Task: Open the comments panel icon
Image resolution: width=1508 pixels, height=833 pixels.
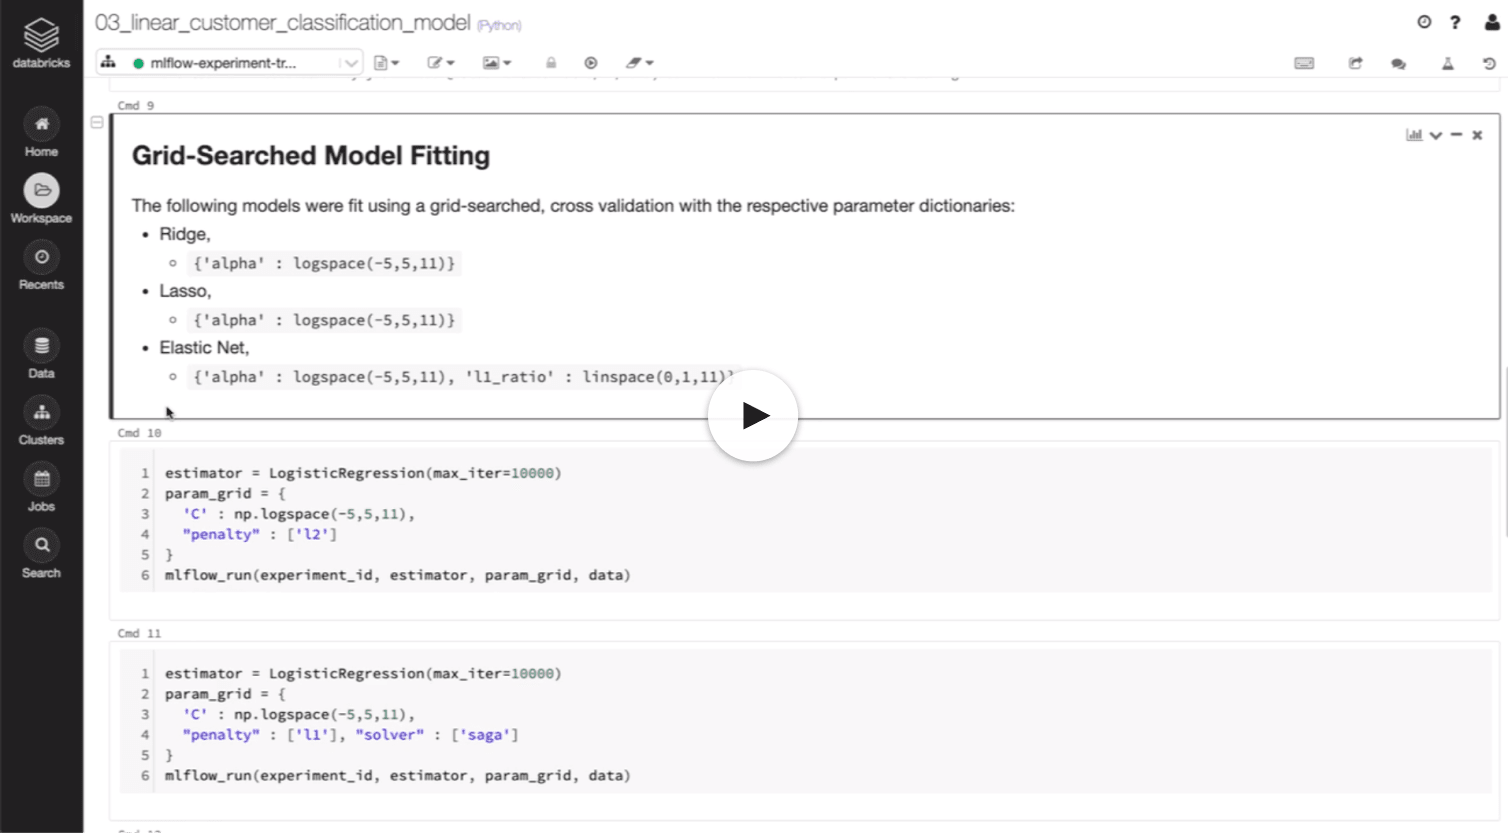Action: coord(1398,63)
